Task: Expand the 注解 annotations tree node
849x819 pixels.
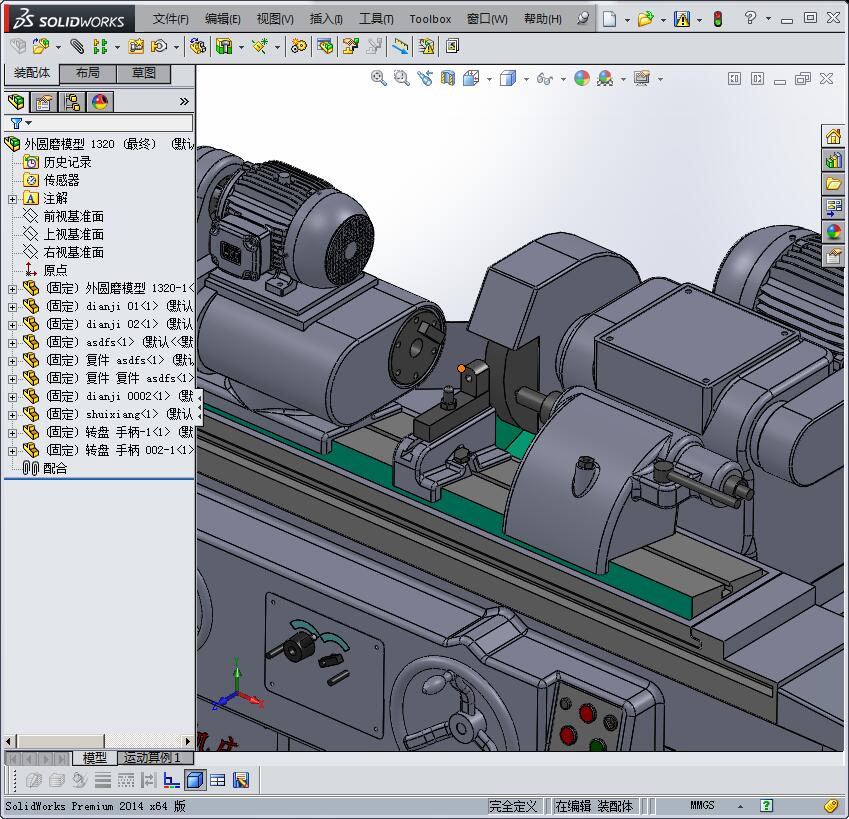Action: pyautogui.click(x=12, y=199)
